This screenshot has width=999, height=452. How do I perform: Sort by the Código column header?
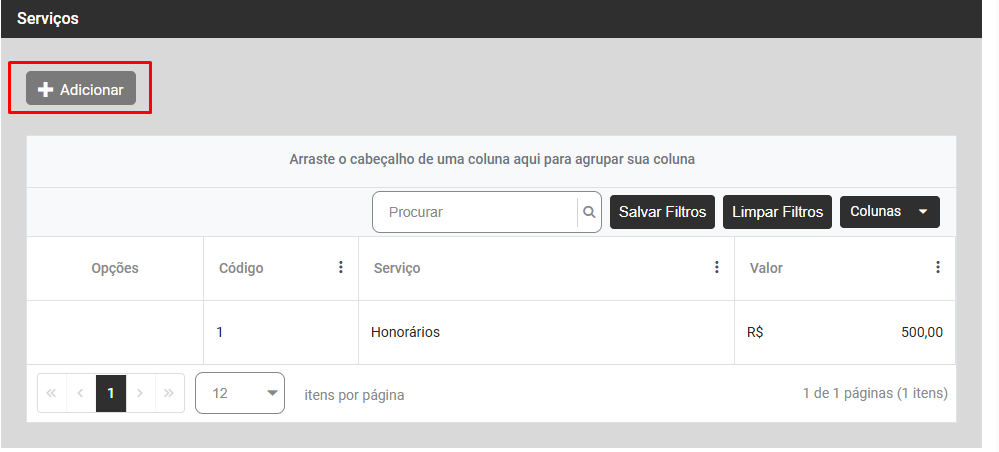coord(241,268)
